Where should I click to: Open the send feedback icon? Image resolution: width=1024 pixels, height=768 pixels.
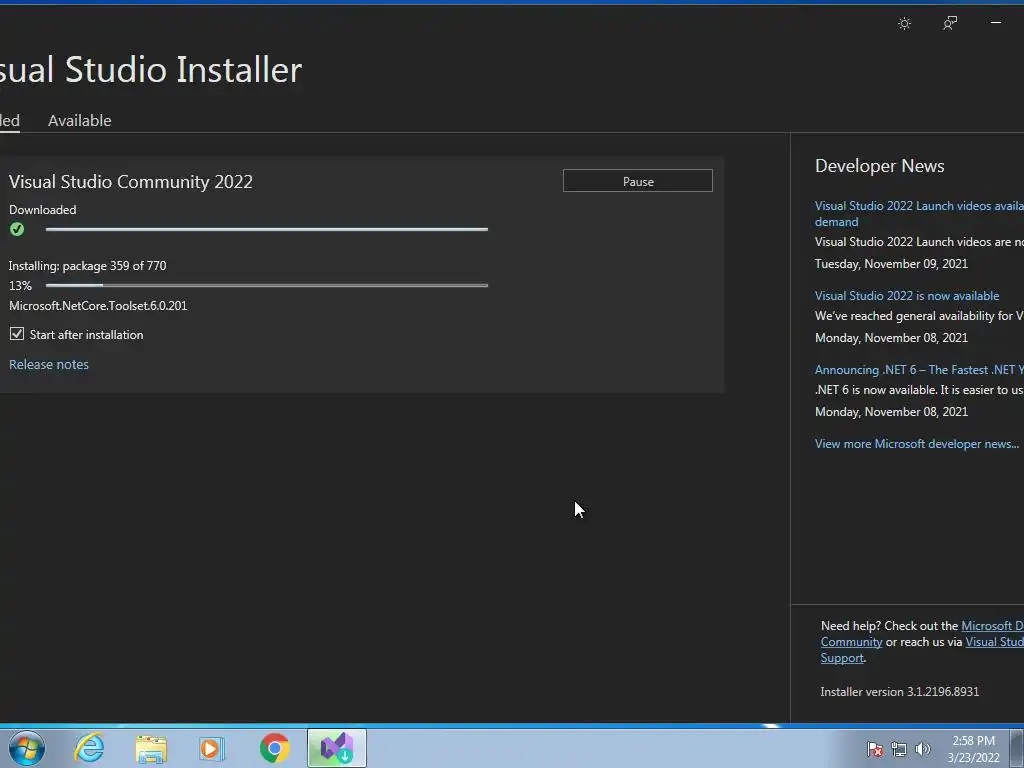point(950,24)
